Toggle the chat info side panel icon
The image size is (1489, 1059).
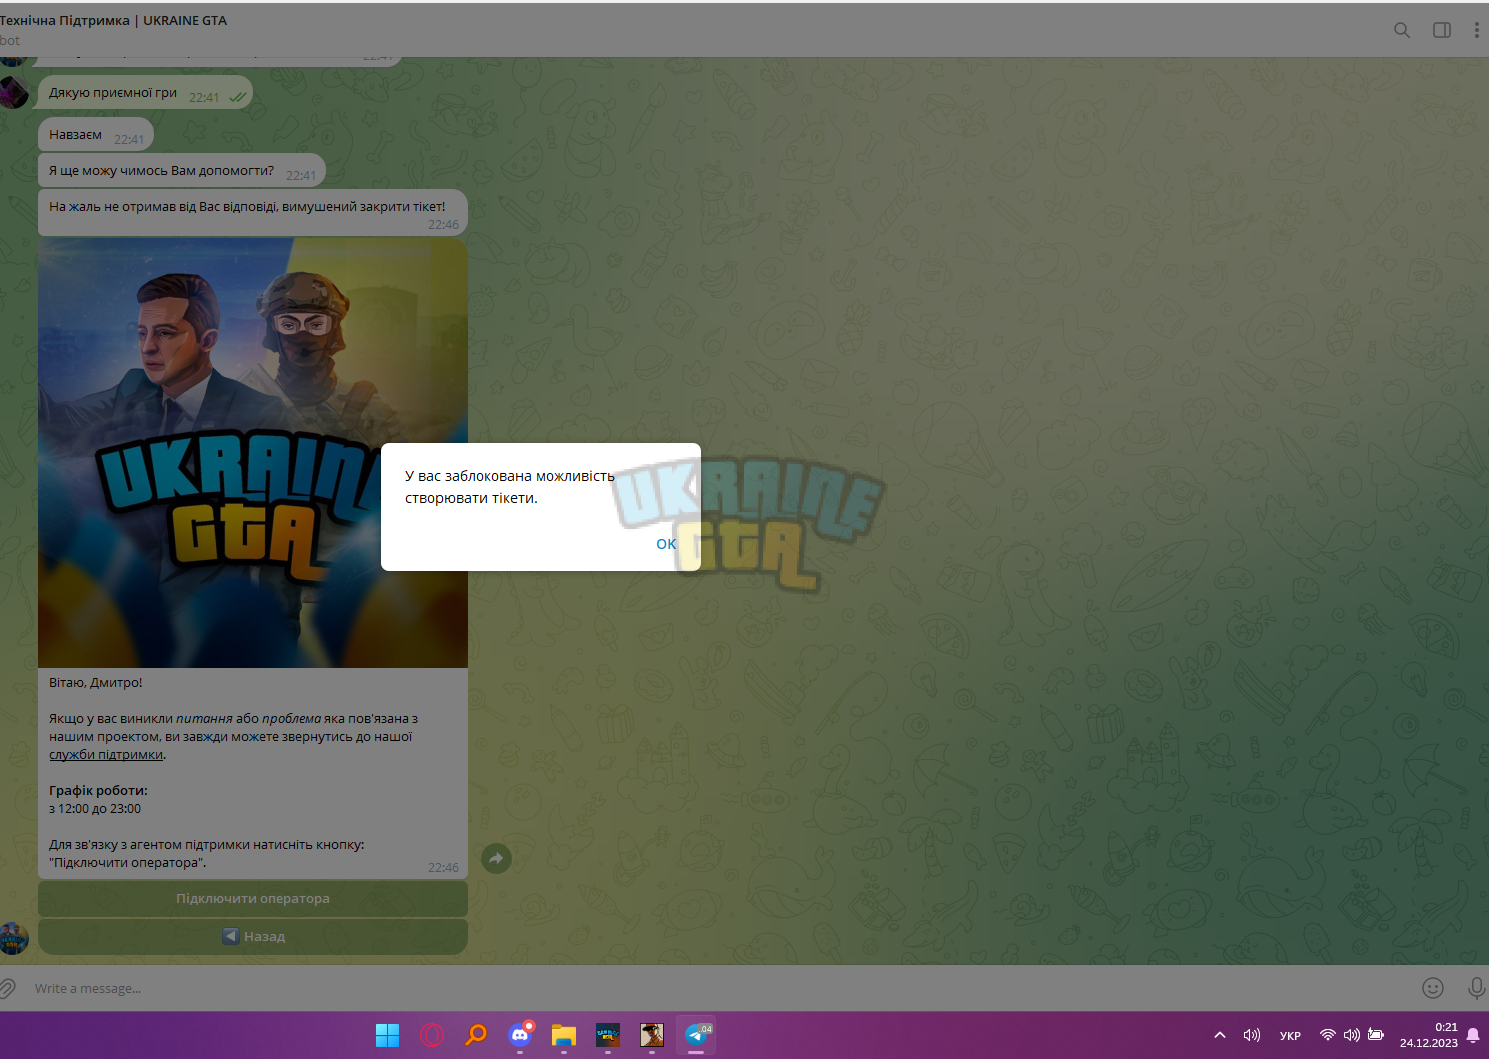coord(1442,30)
